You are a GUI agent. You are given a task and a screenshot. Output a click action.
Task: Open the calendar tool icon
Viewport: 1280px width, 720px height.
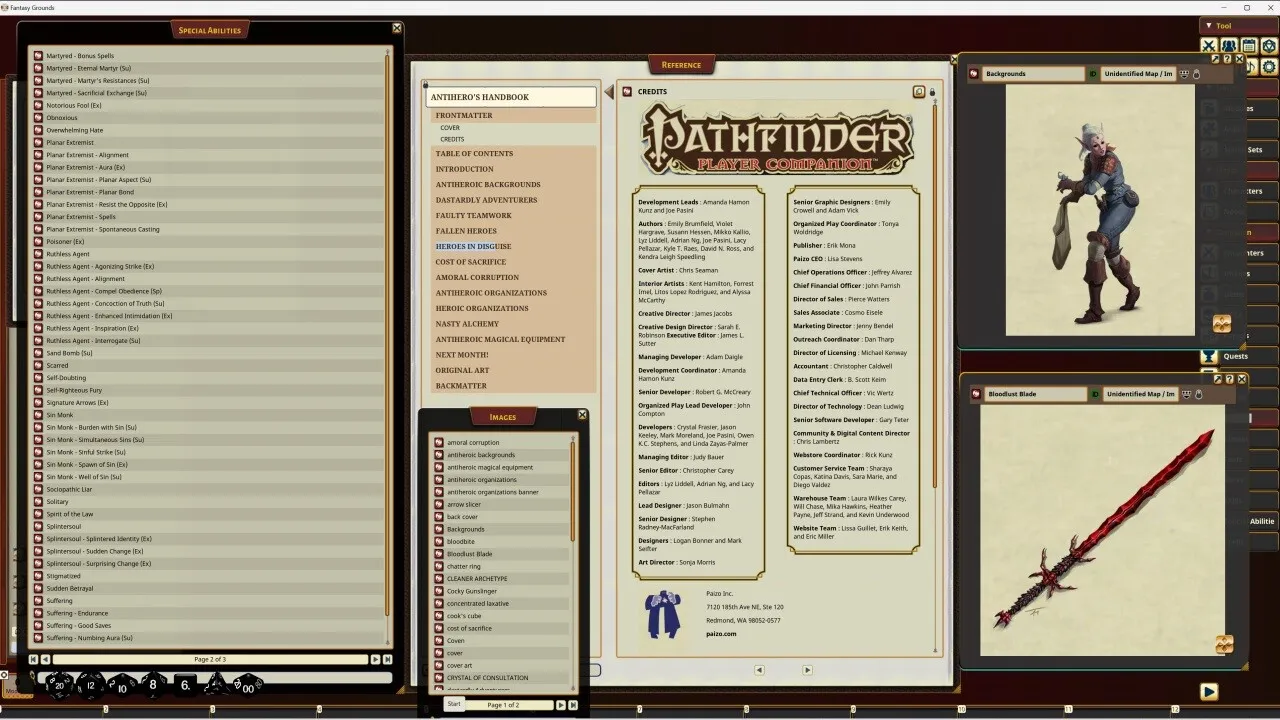click(1249, 46)
